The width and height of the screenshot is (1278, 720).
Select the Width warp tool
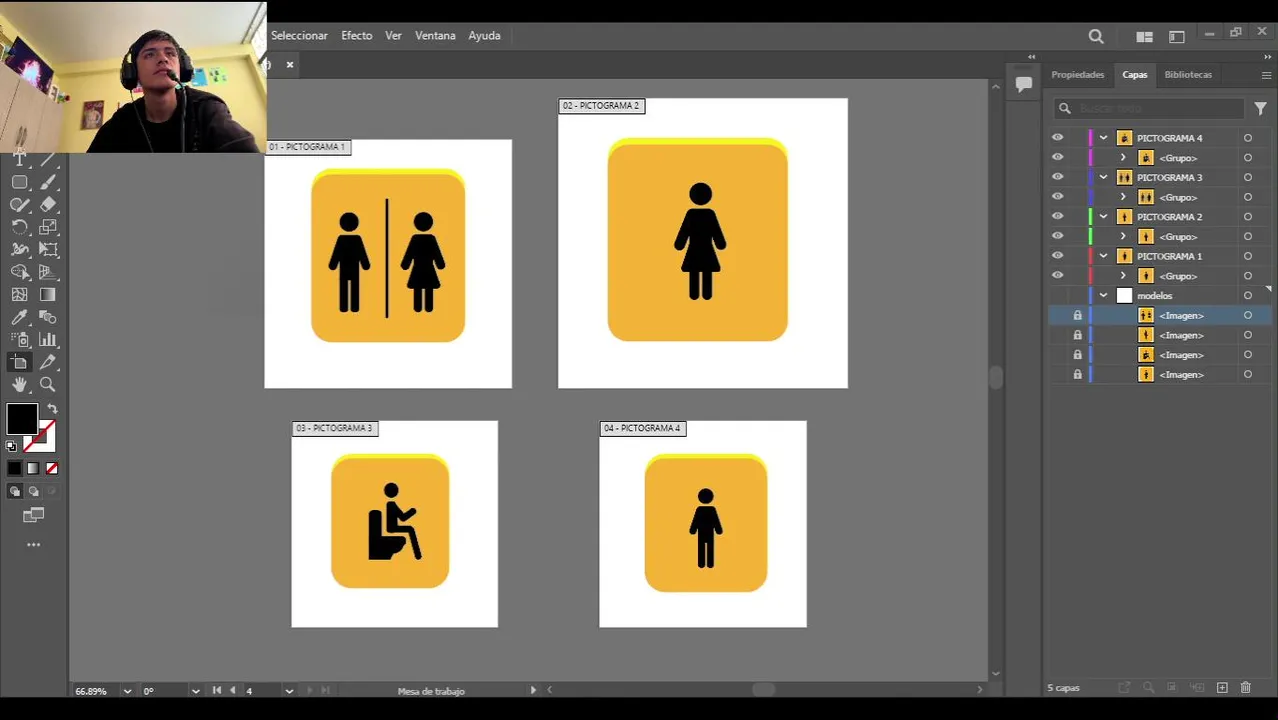point(19,250)
